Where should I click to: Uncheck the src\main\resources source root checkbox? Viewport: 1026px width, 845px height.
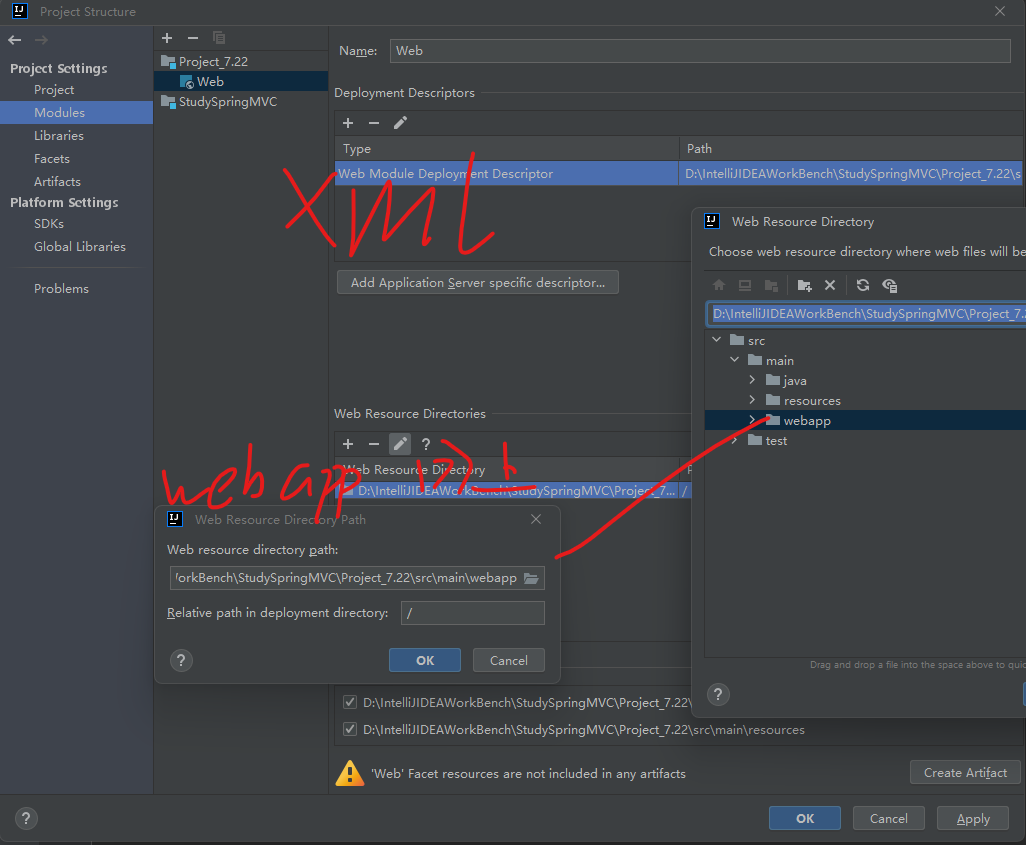click(350, 730)
